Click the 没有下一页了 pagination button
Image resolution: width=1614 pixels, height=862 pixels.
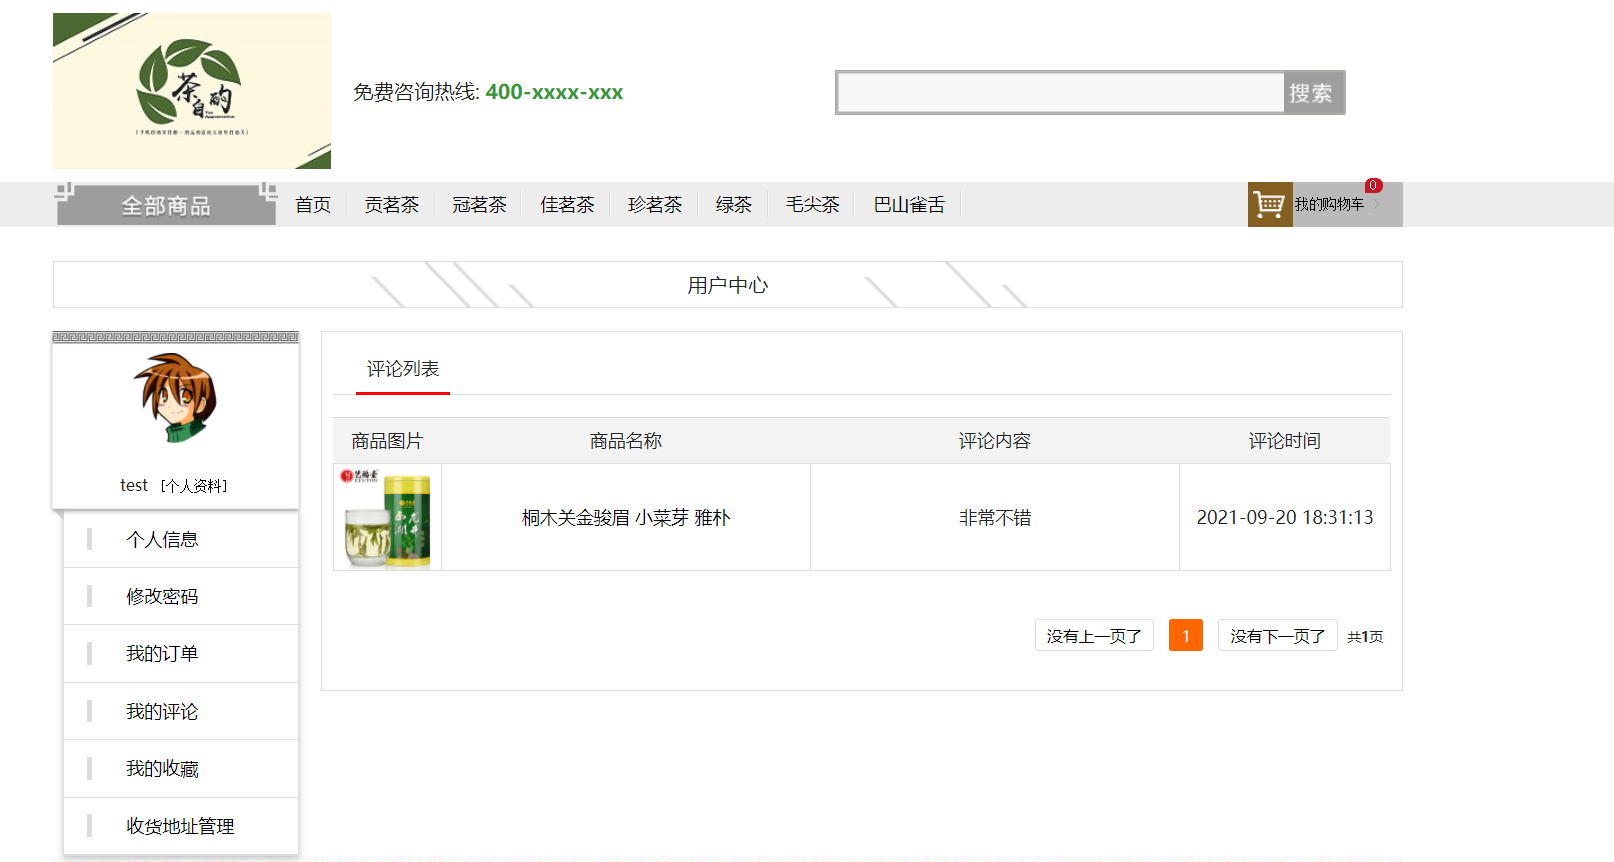click(1278, 636)
